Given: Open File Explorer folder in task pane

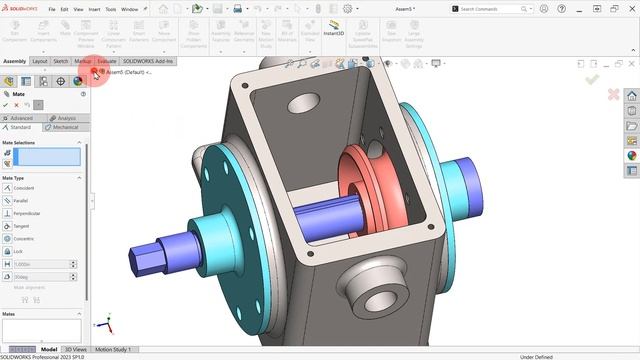Looking at the screenshot, I should point(632,126).
